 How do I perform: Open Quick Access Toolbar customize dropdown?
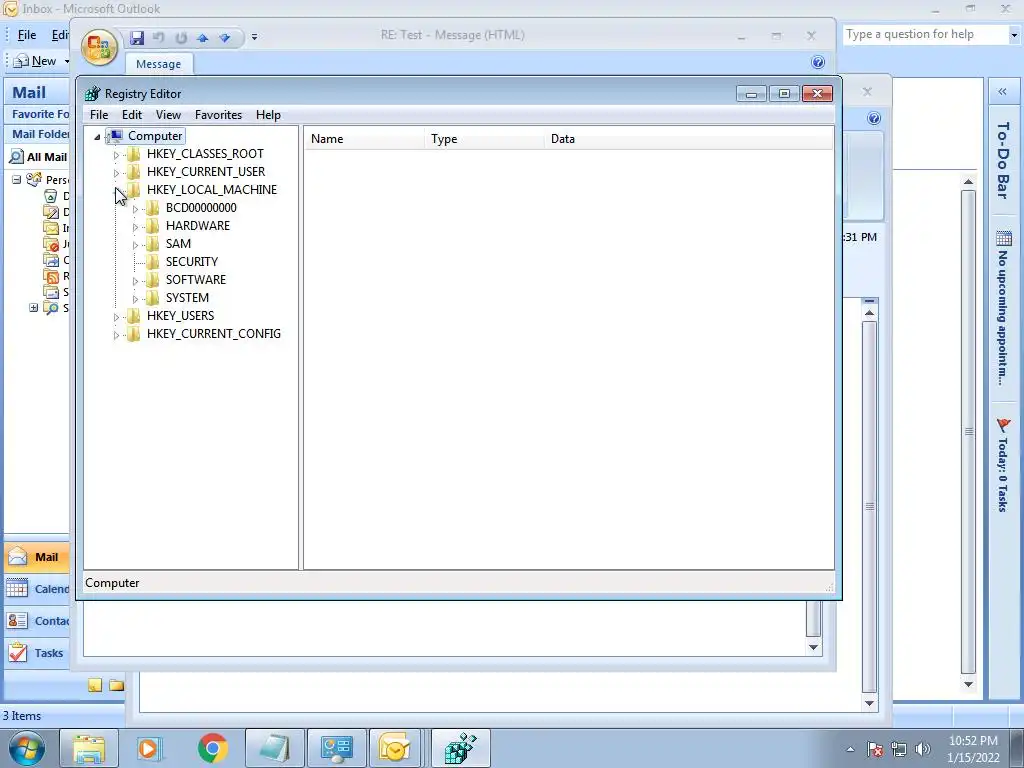[x=254, y=37]
